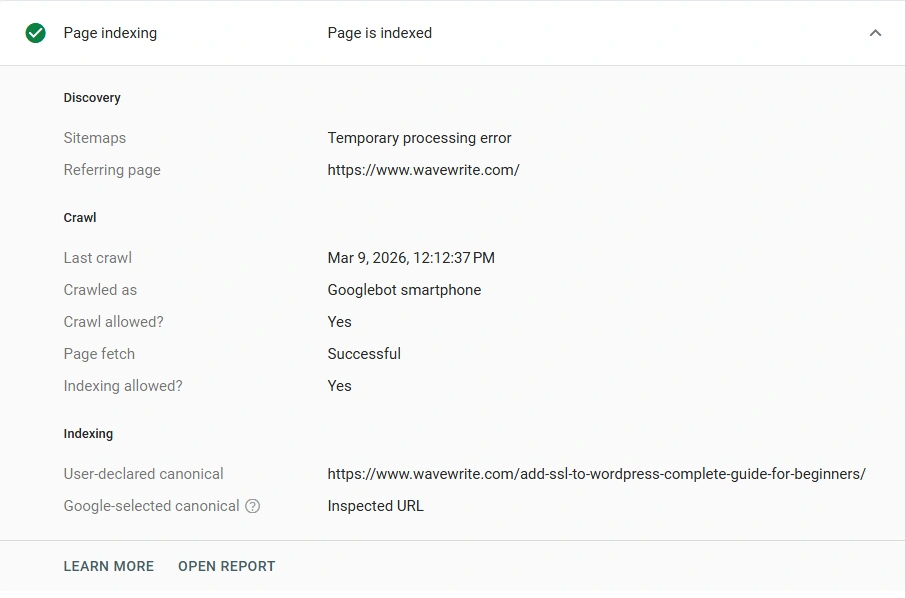
Task: Click the Indexing section heading
Action: (x=88, y=434)
